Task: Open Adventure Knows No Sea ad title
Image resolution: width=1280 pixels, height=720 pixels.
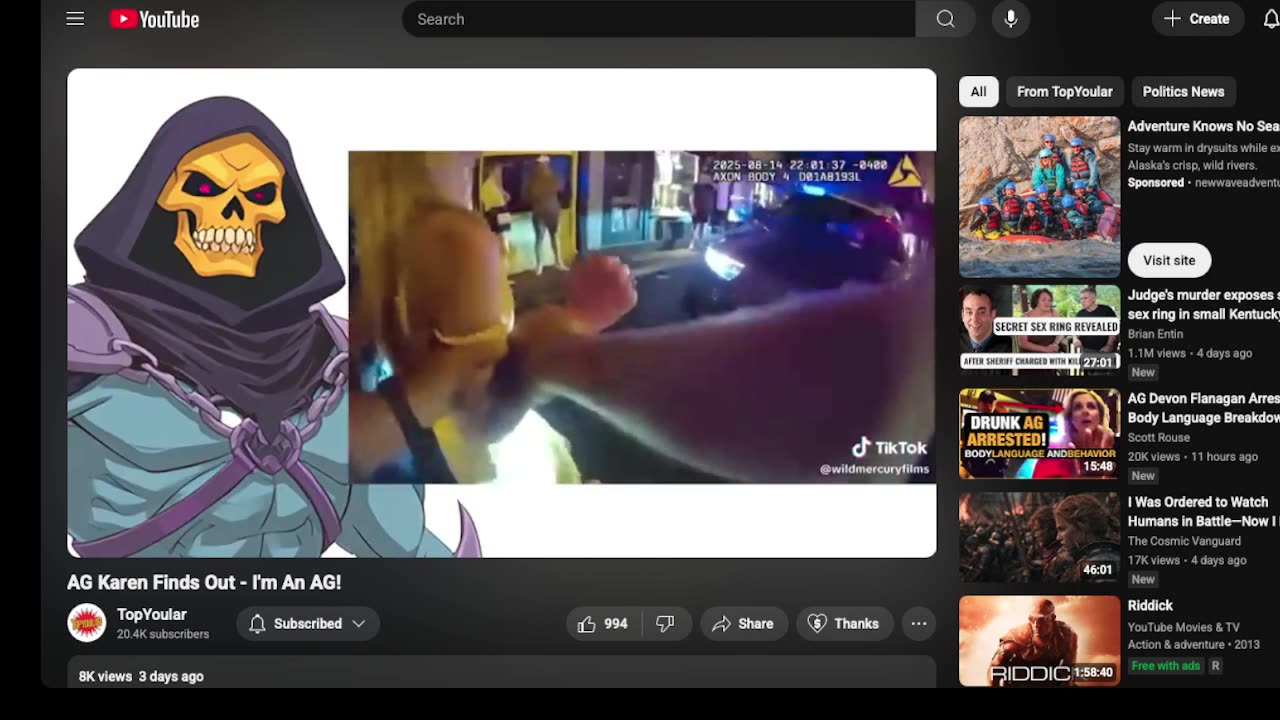Action: pos(1203,126)
